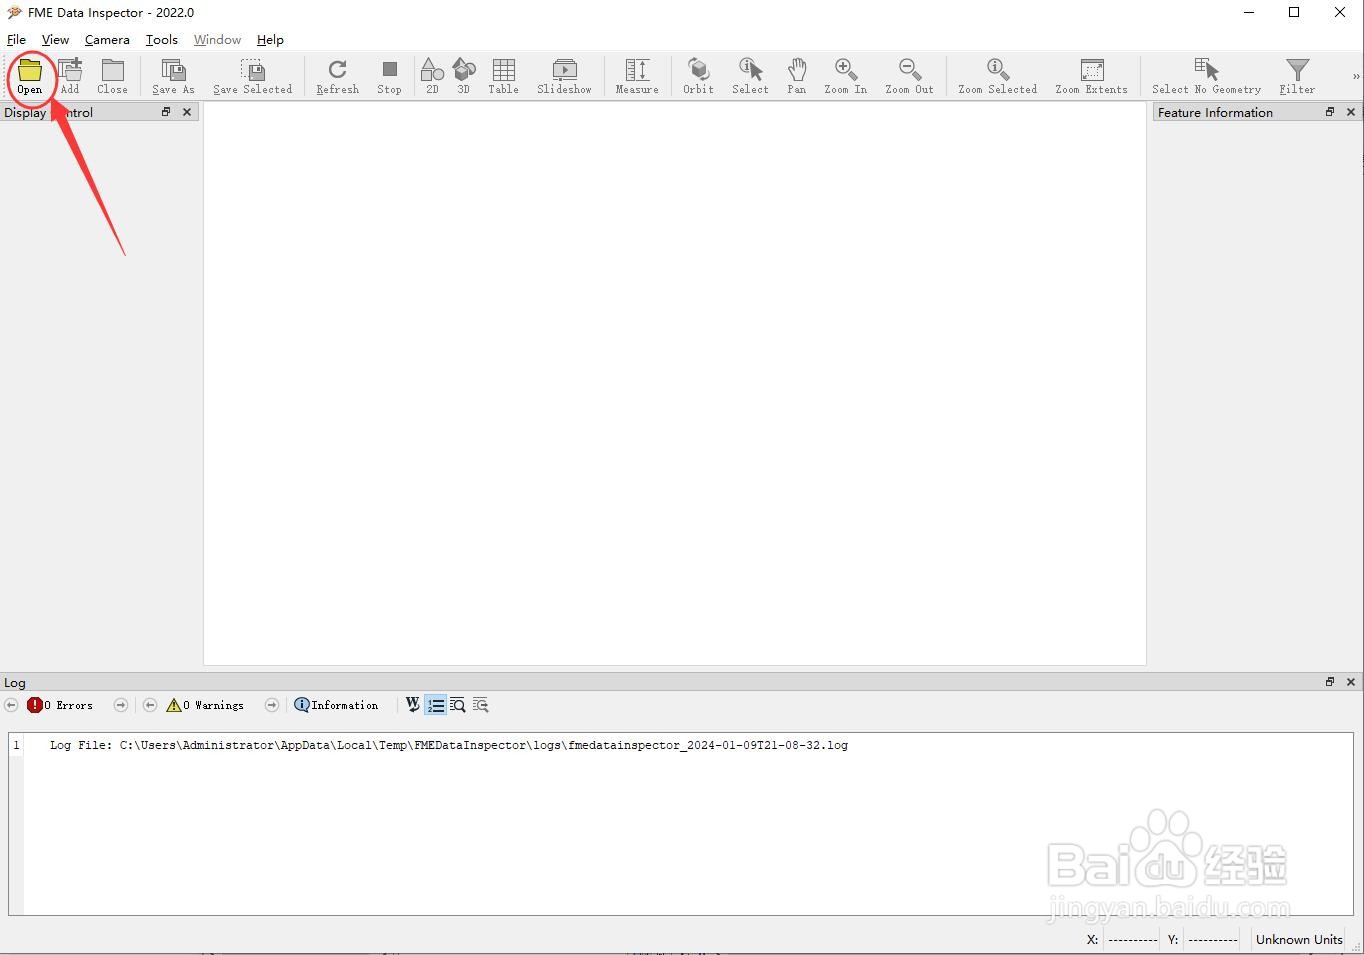Click the empty map view canvas
The height and width of the screenshot is (955, 1364).
(x=675, y=383)
